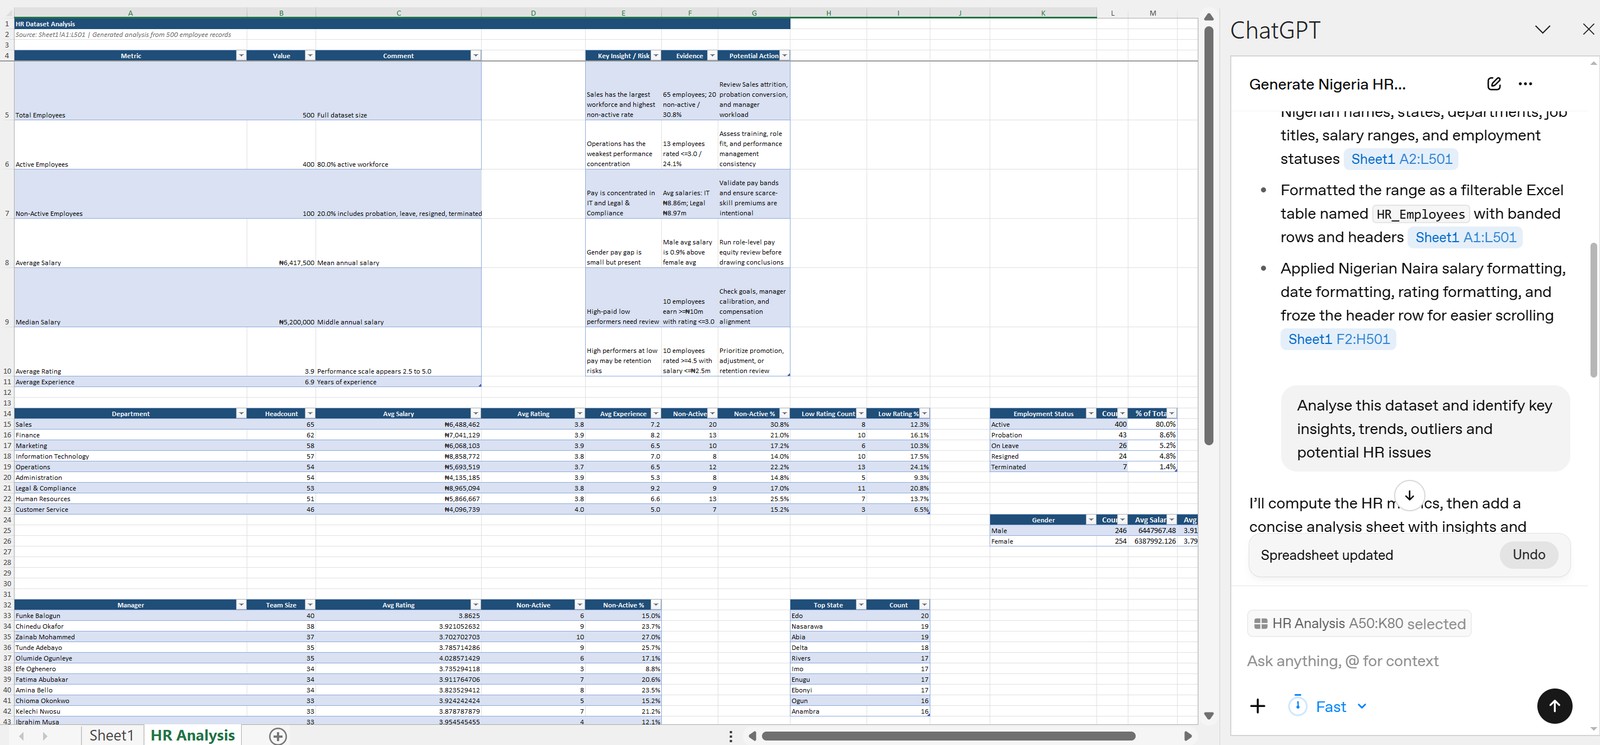Open the Avg Experience filter dropdown
Image resolution: width=1600 pixels, height=745 pixels.
click(x=656, y=413)
